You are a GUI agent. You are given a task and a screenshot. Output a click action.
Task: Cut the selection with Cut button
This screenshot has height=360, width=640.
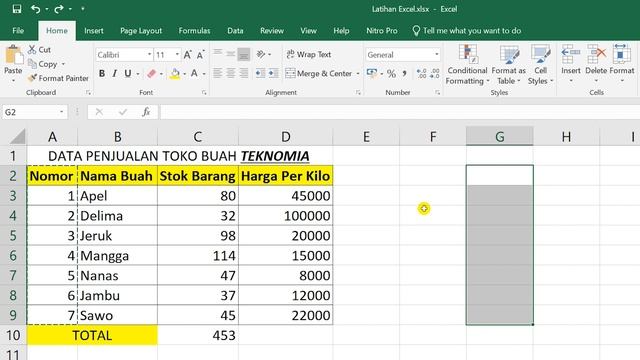(40, 50)
